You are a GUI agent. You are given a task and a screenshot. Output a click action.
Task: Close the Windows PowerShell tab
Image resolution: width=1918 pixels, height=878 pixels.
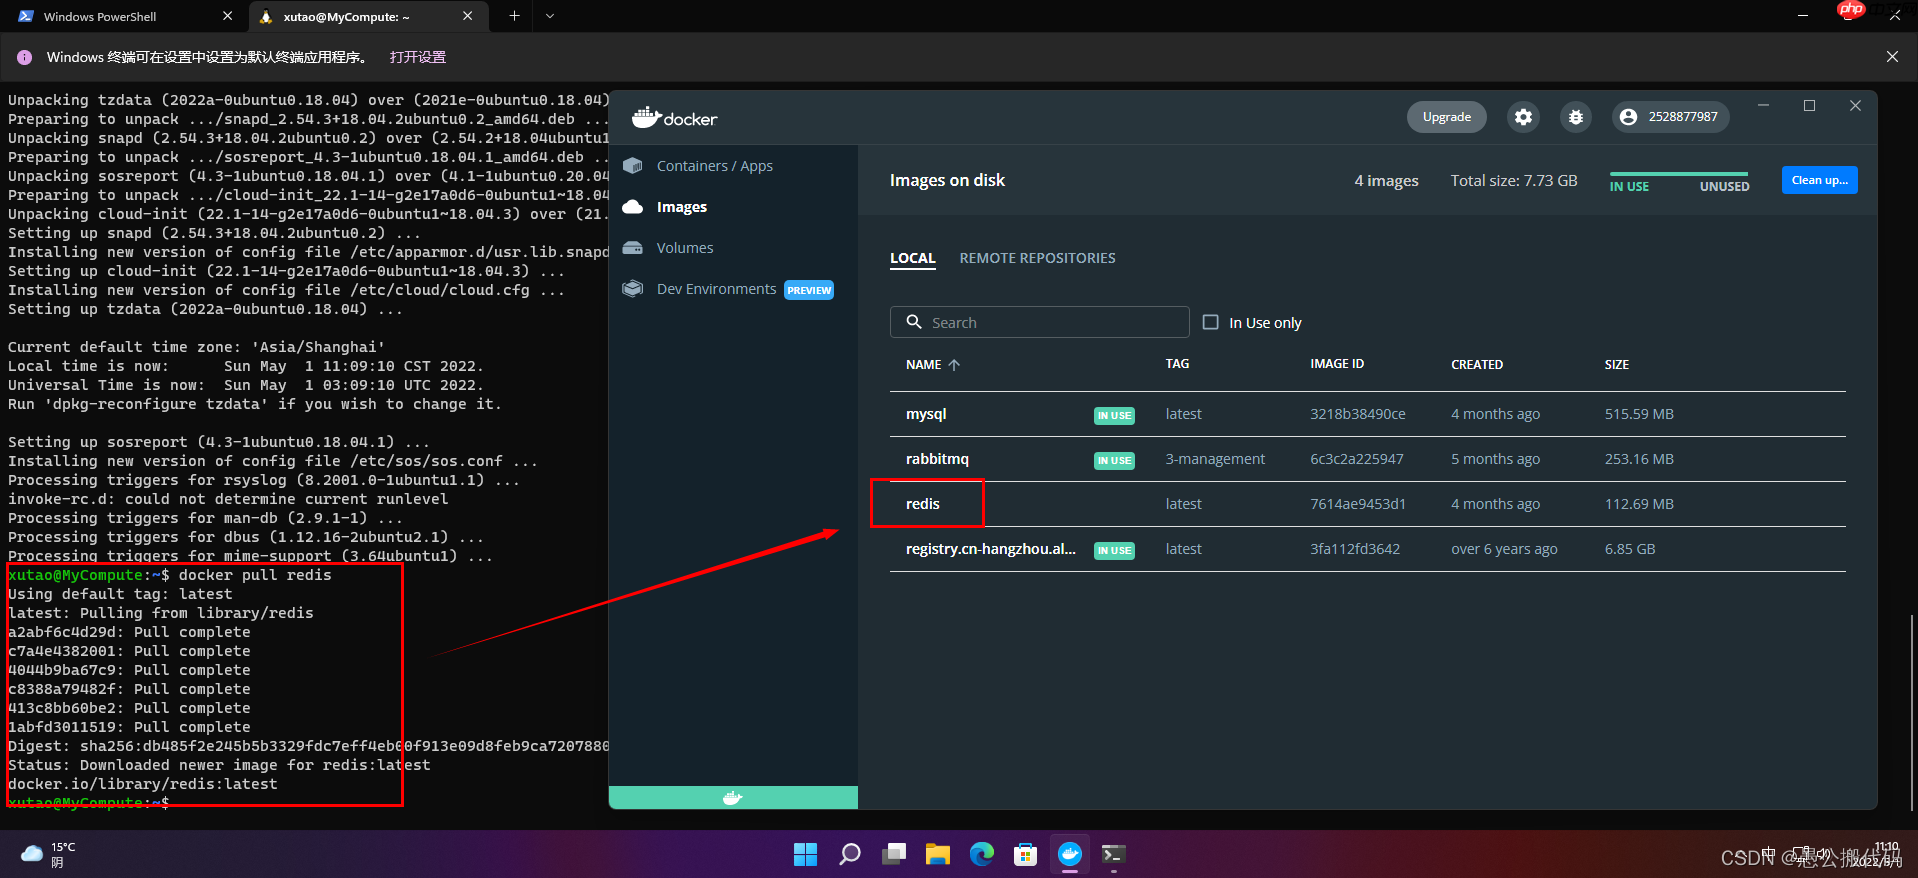[227, 16]
